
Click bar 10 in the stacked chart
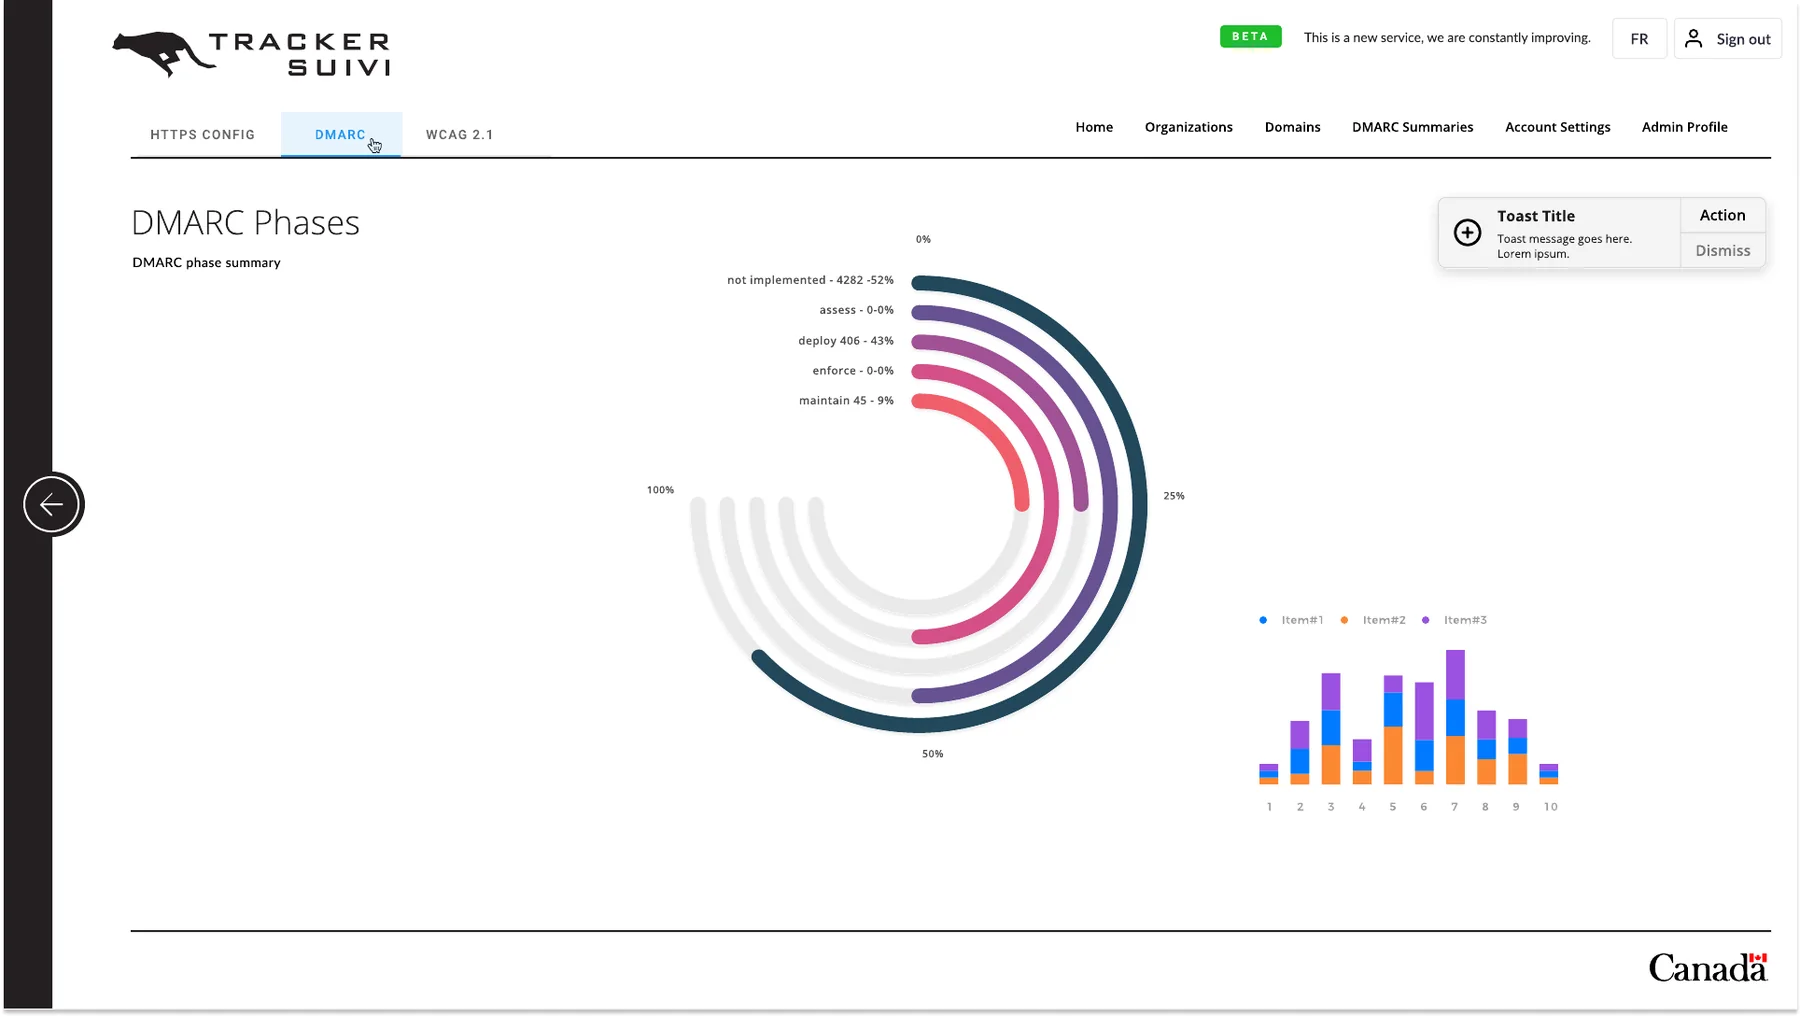click(x=1548, y=774)
